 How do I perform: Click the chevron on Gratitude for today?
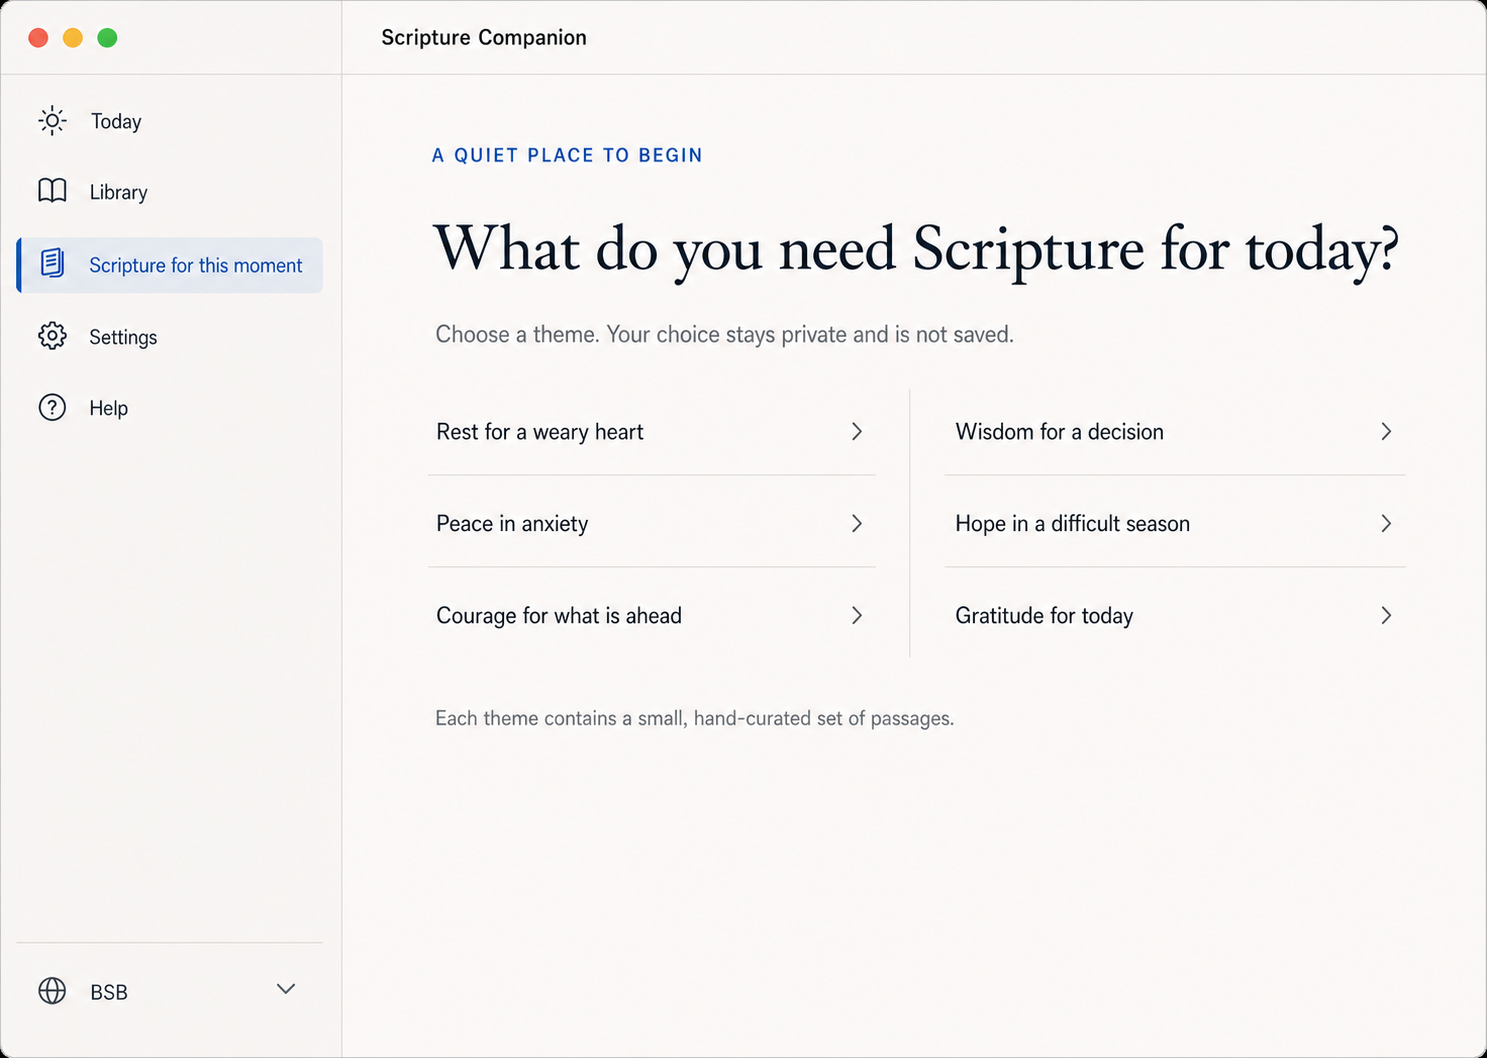point(1386,615)
